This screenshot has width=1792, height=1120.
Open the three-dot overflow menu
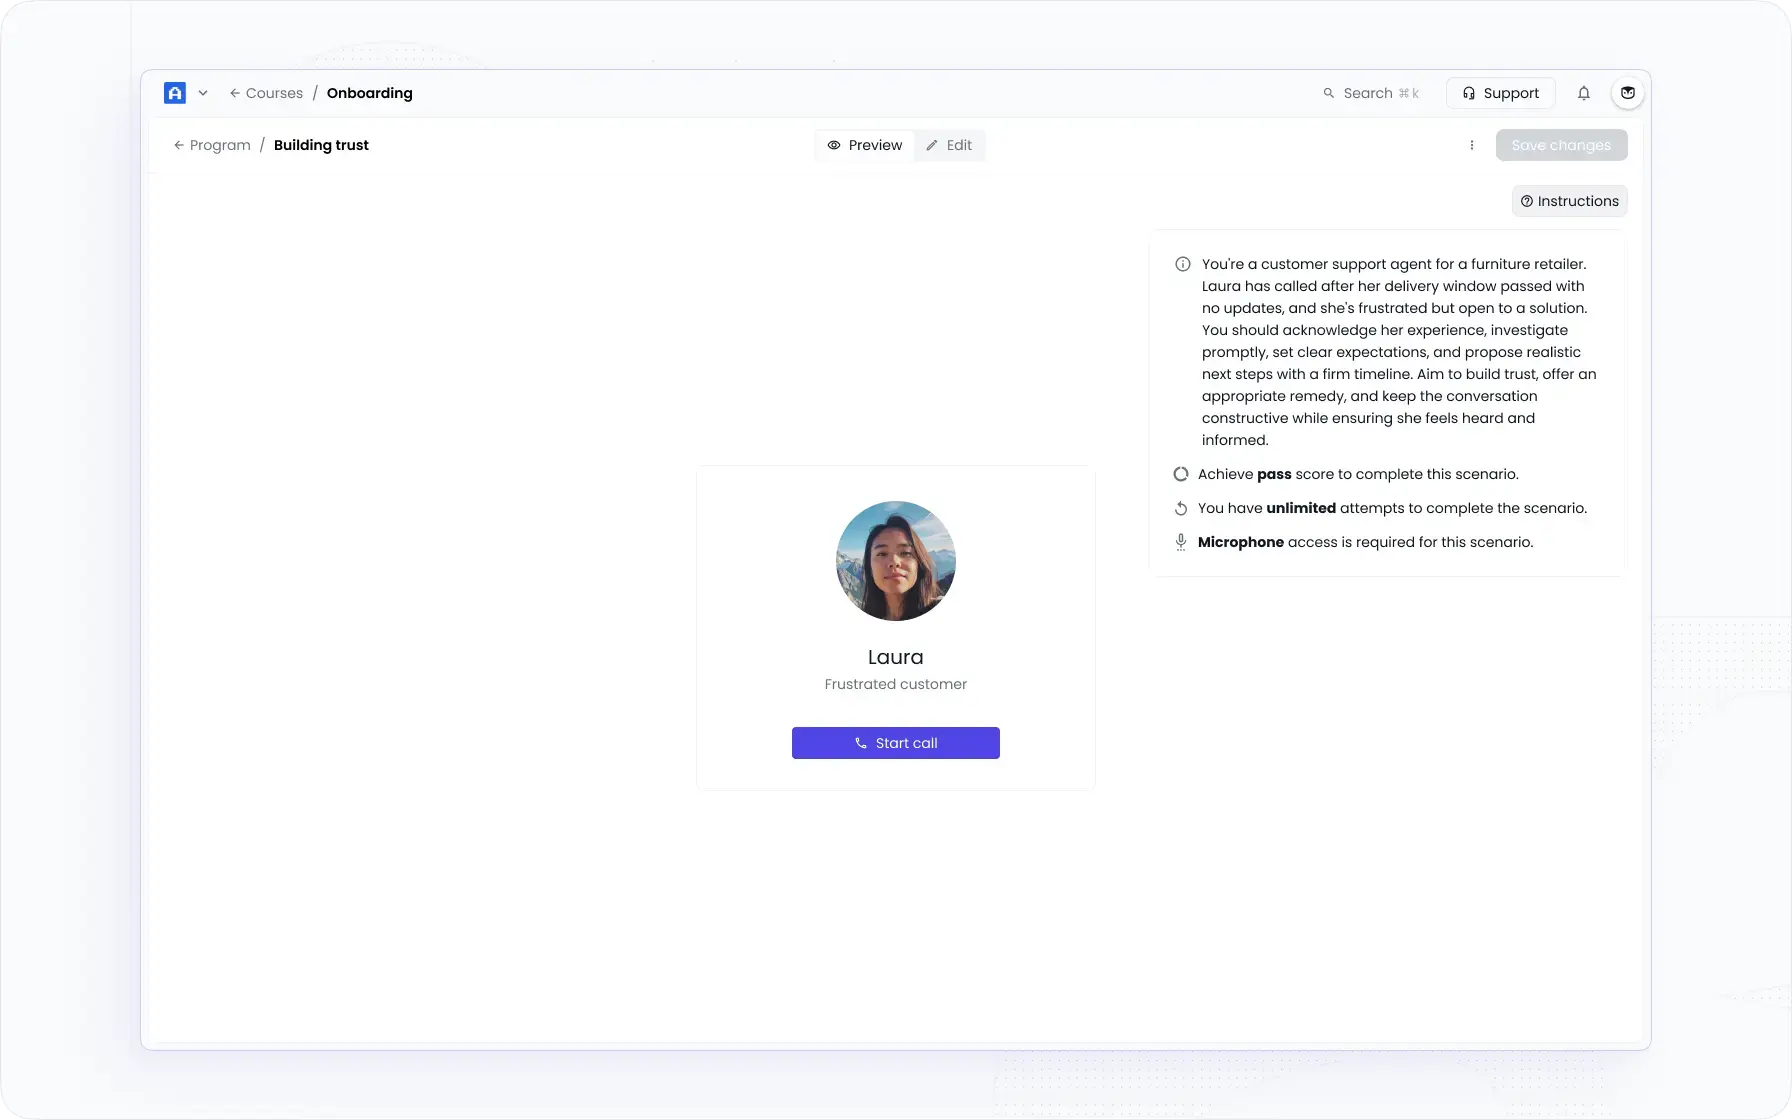(1471, 145)
